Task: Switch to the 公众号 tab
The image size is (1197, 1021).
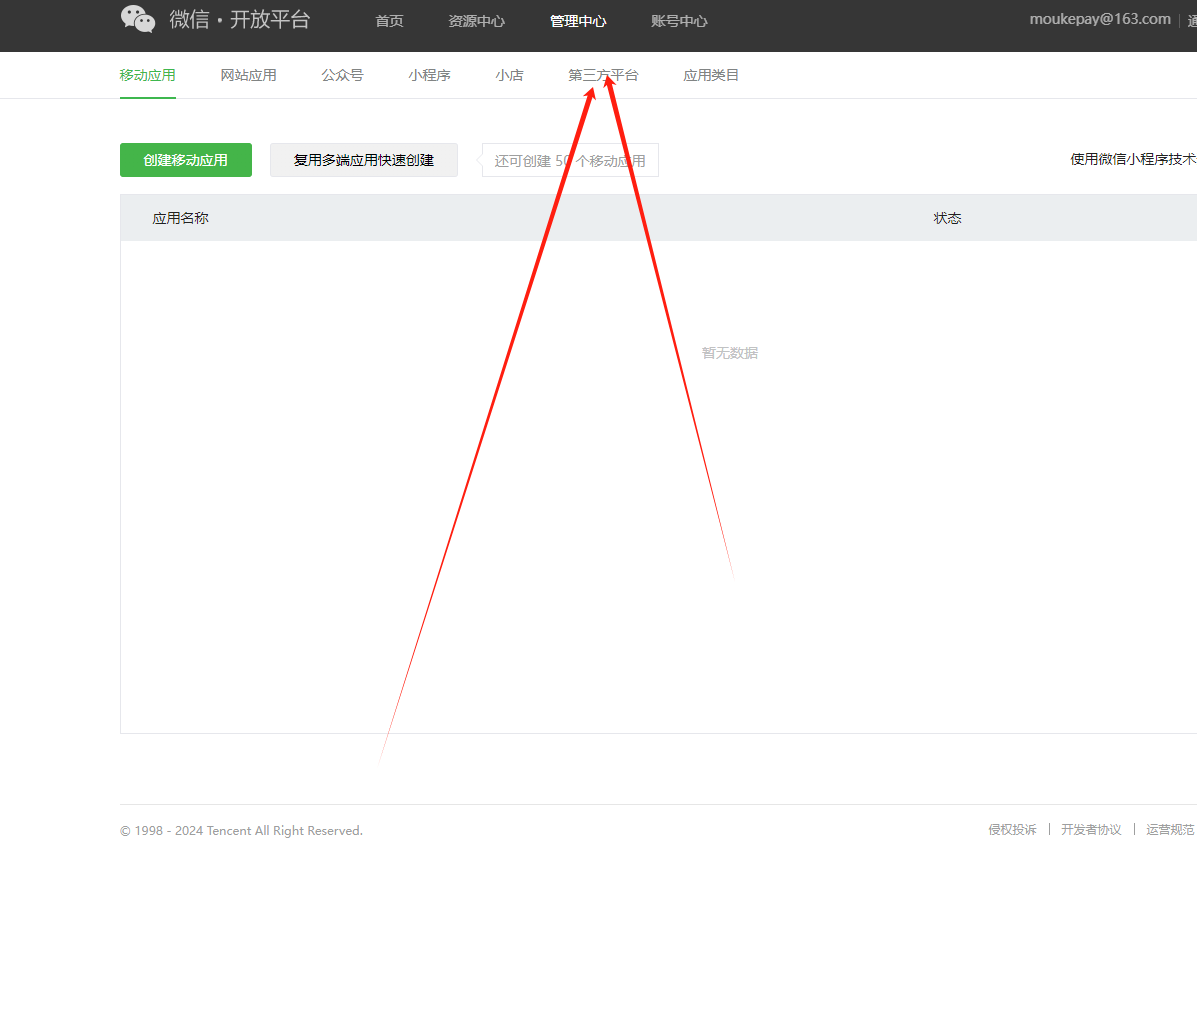Action: (342, 75)
